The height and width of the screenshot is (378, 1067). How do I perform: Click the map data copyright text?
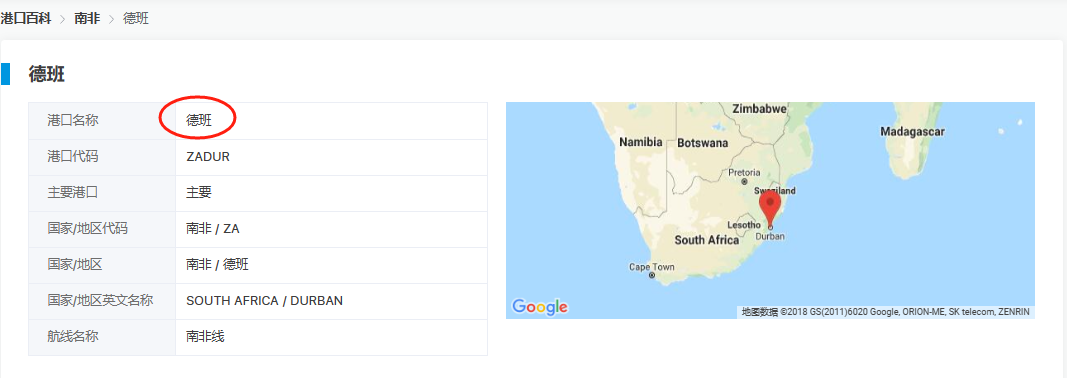pos(886,312)
